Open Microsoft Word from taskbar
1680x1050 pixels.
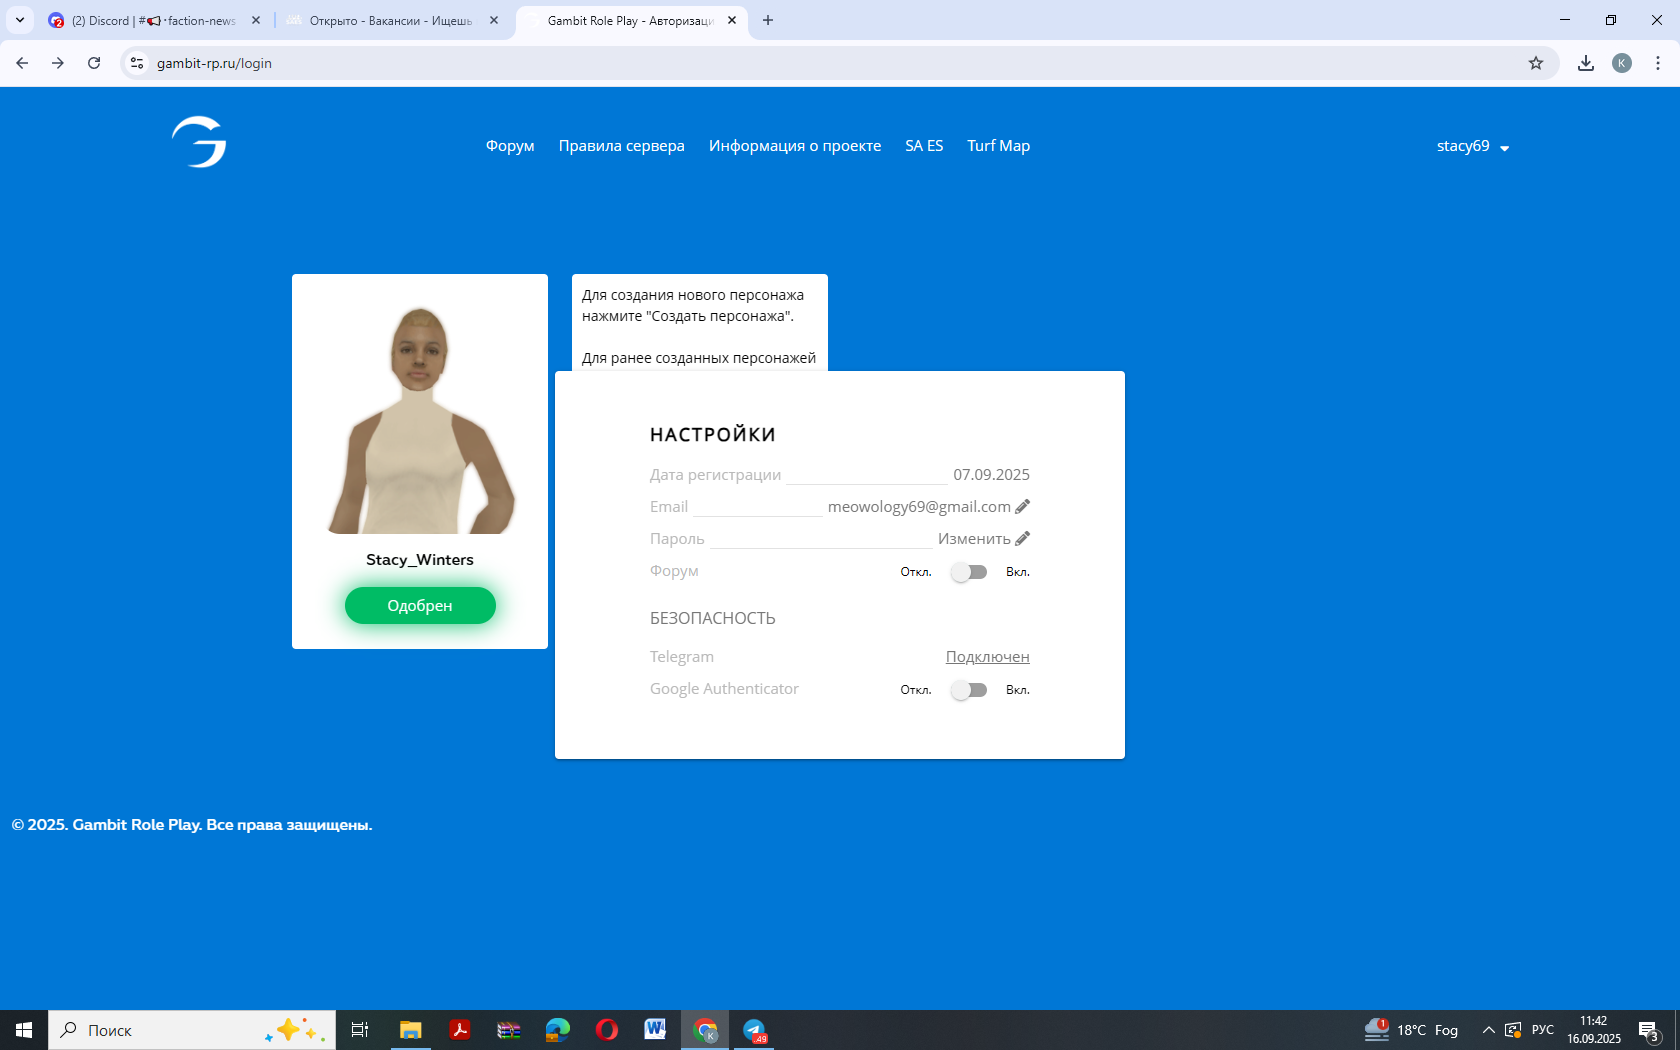(x=656, y=1030)
